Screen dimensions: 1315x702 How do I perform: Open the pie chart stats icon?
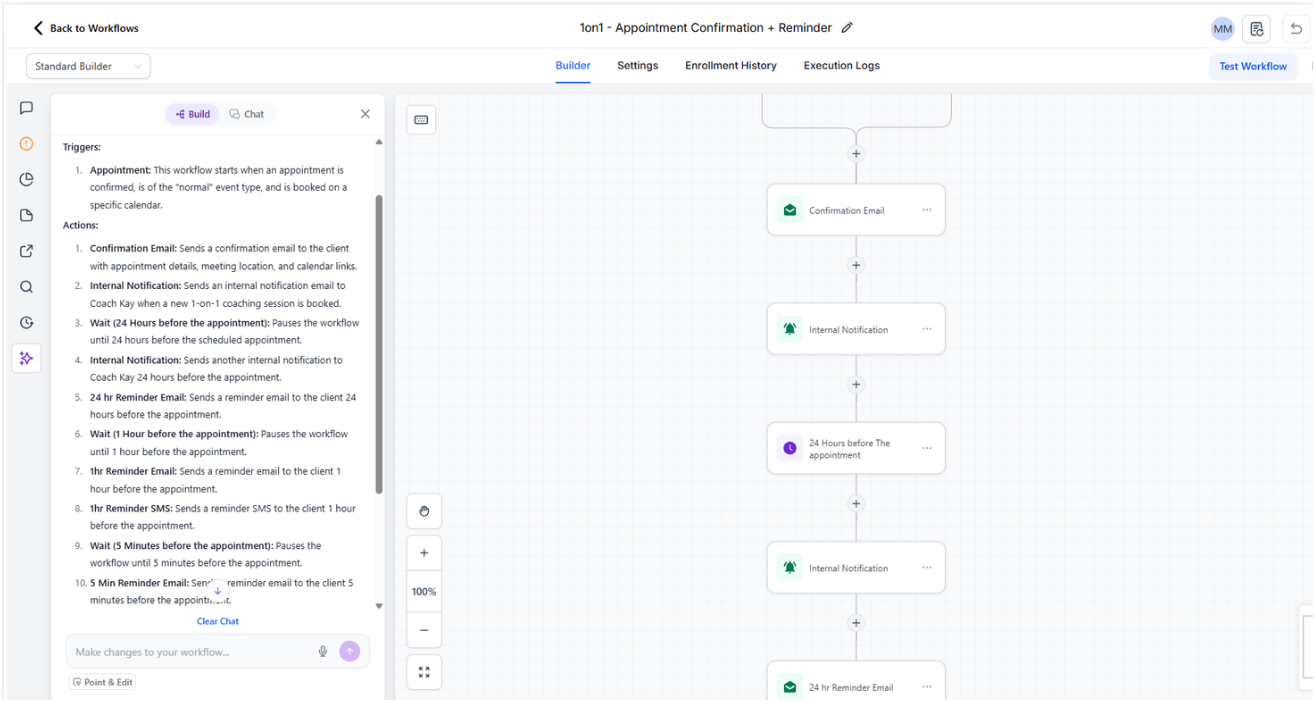(x=27, y=180)
